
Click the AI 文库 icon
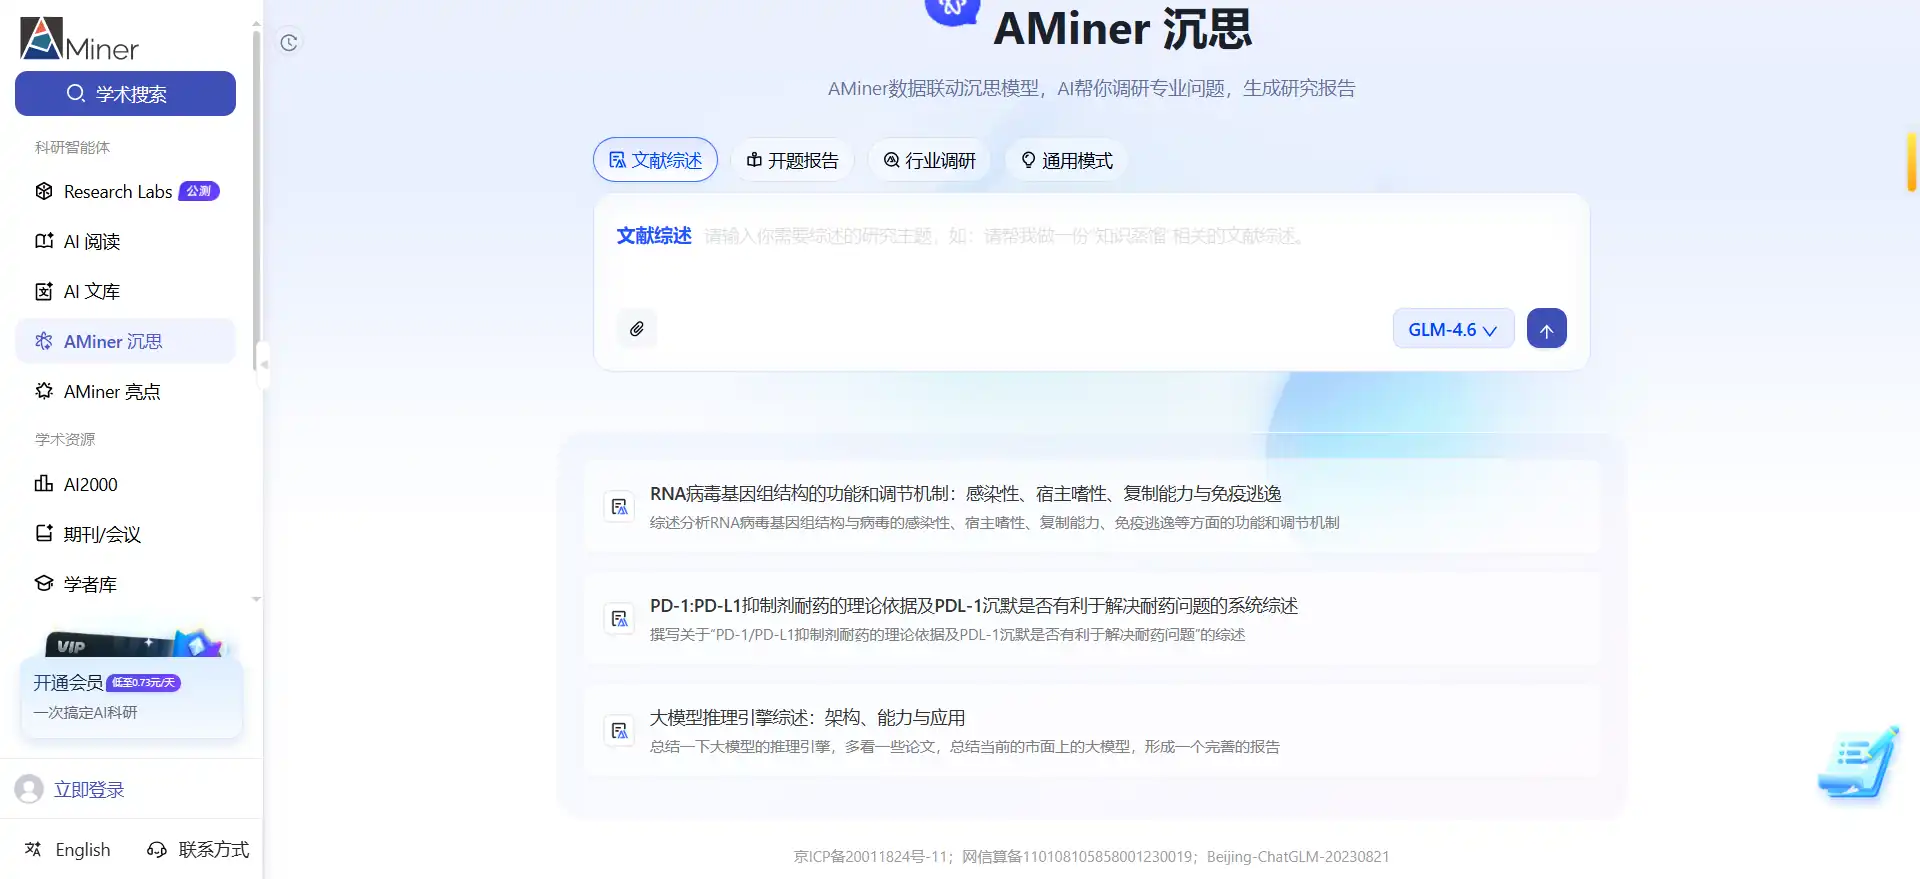tap(44, 291)
